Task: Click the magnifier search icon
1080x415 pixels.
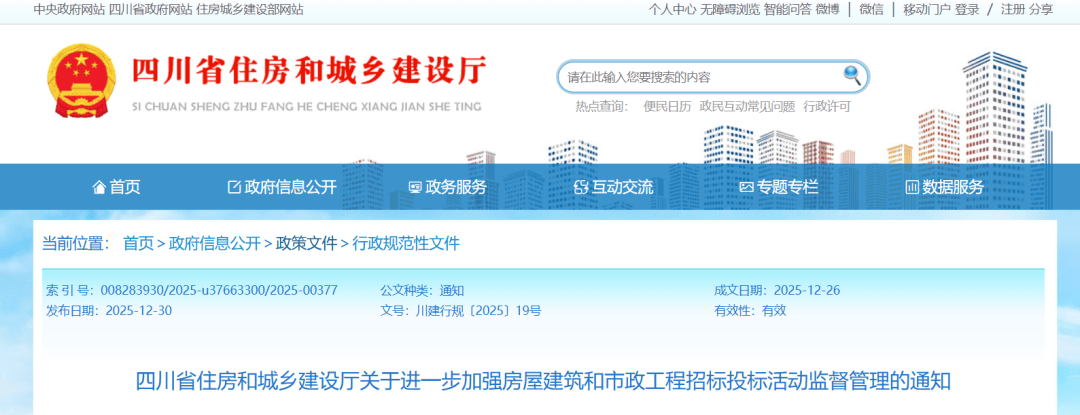Action: point(852,75)
